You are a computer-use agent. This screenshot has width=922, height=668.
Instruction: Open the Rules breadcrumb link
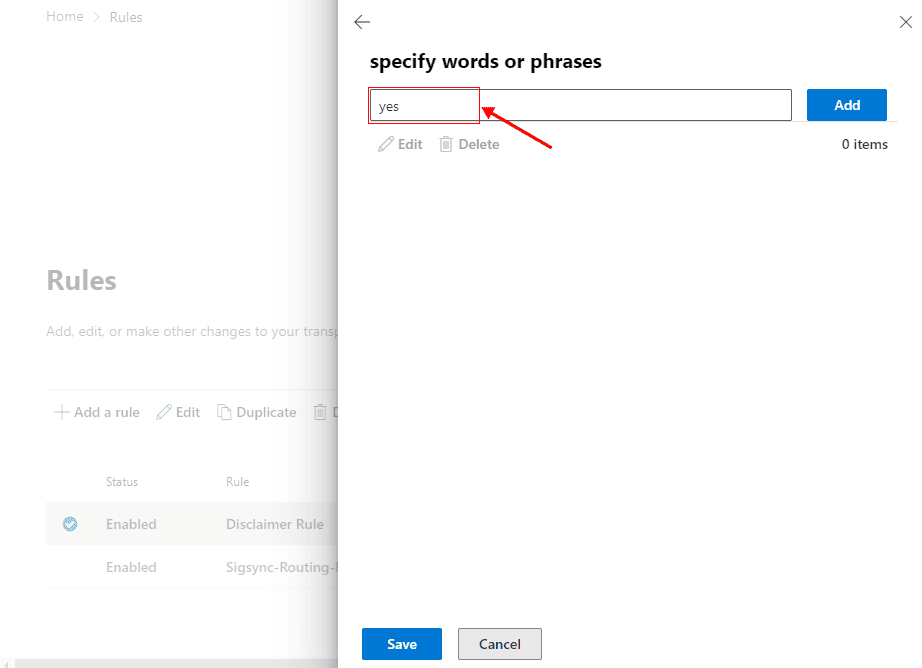(126, 17)
